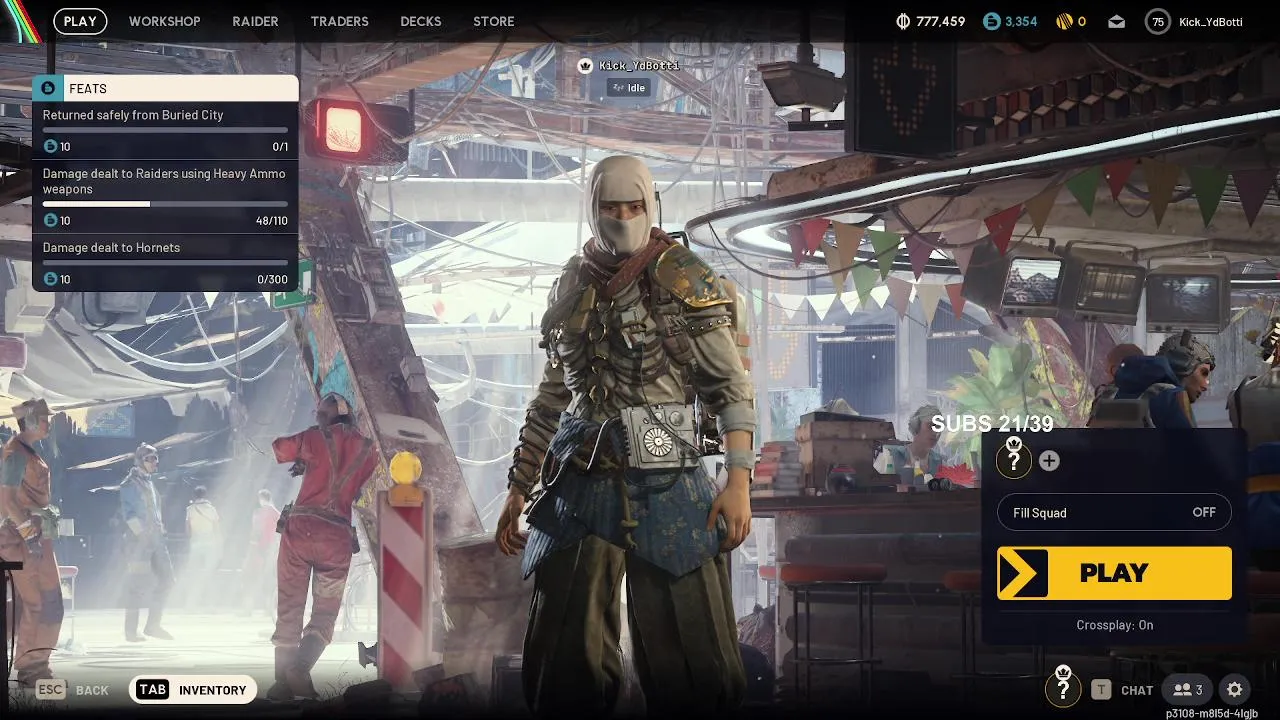Image resolution: width=1280 pixels, height=720 pixels.
Task: Click the Idle status badge
Action: [628, 88]
